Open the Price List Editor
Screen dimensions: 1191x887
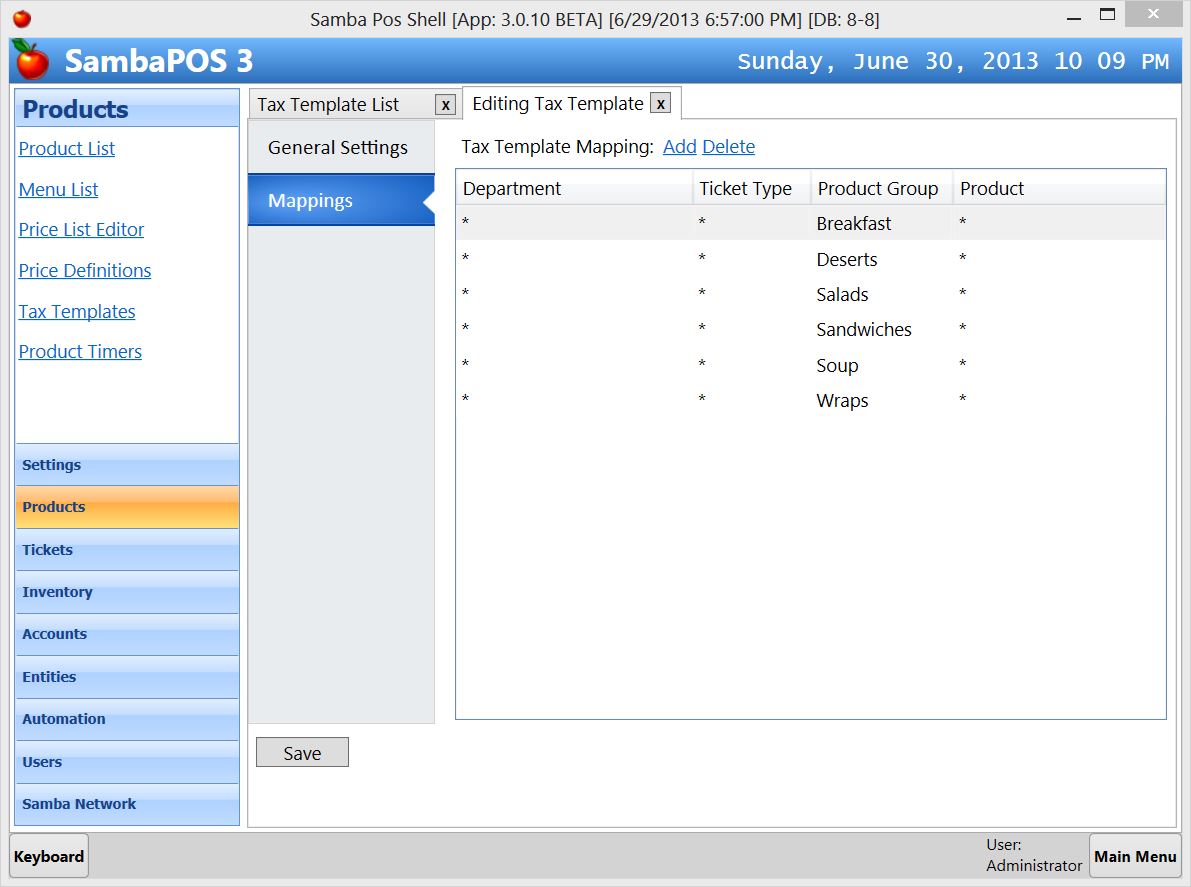point(81,229)
